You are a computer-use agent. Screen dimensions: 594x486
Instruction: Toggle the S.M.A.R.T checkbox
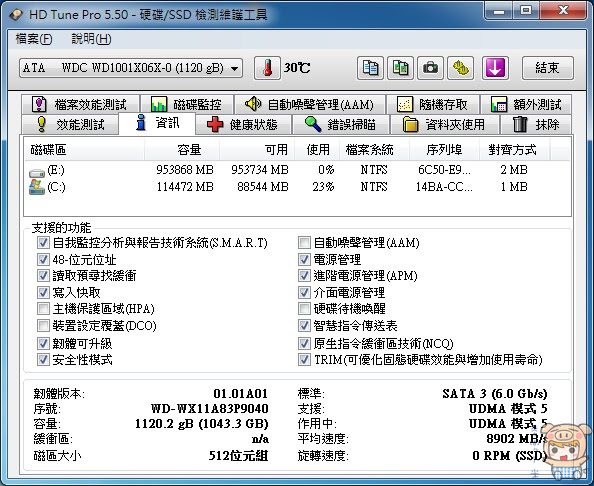[43, 242]
